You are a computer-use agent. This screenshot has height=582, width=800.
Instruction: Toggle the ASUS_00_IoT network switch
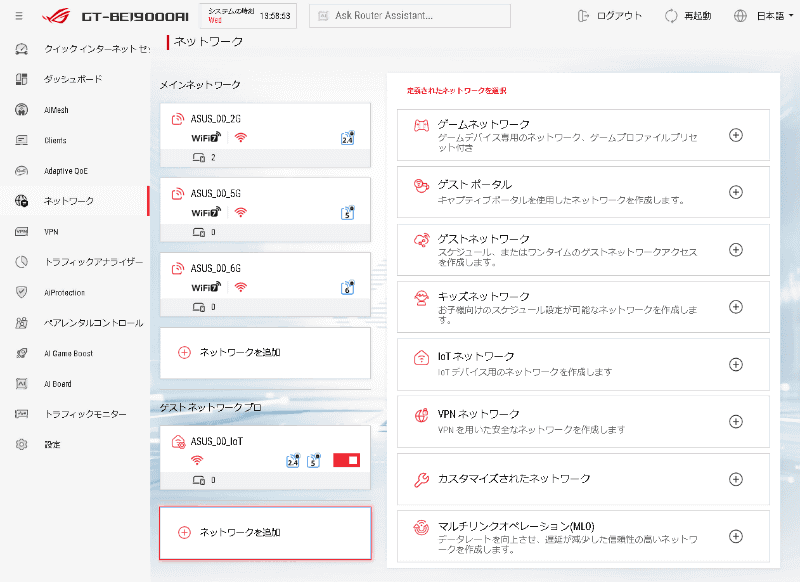click(x=346, y=460)
